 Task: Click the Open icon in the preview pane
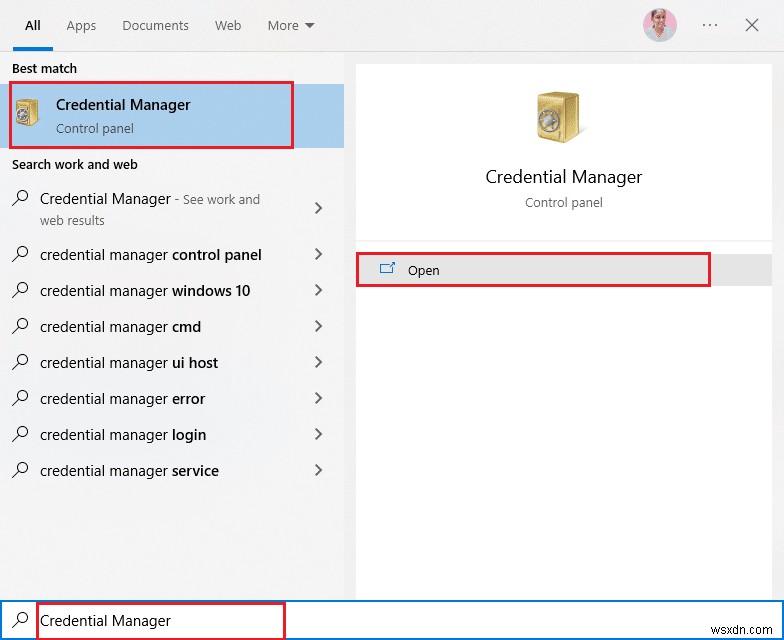[388, 269]
